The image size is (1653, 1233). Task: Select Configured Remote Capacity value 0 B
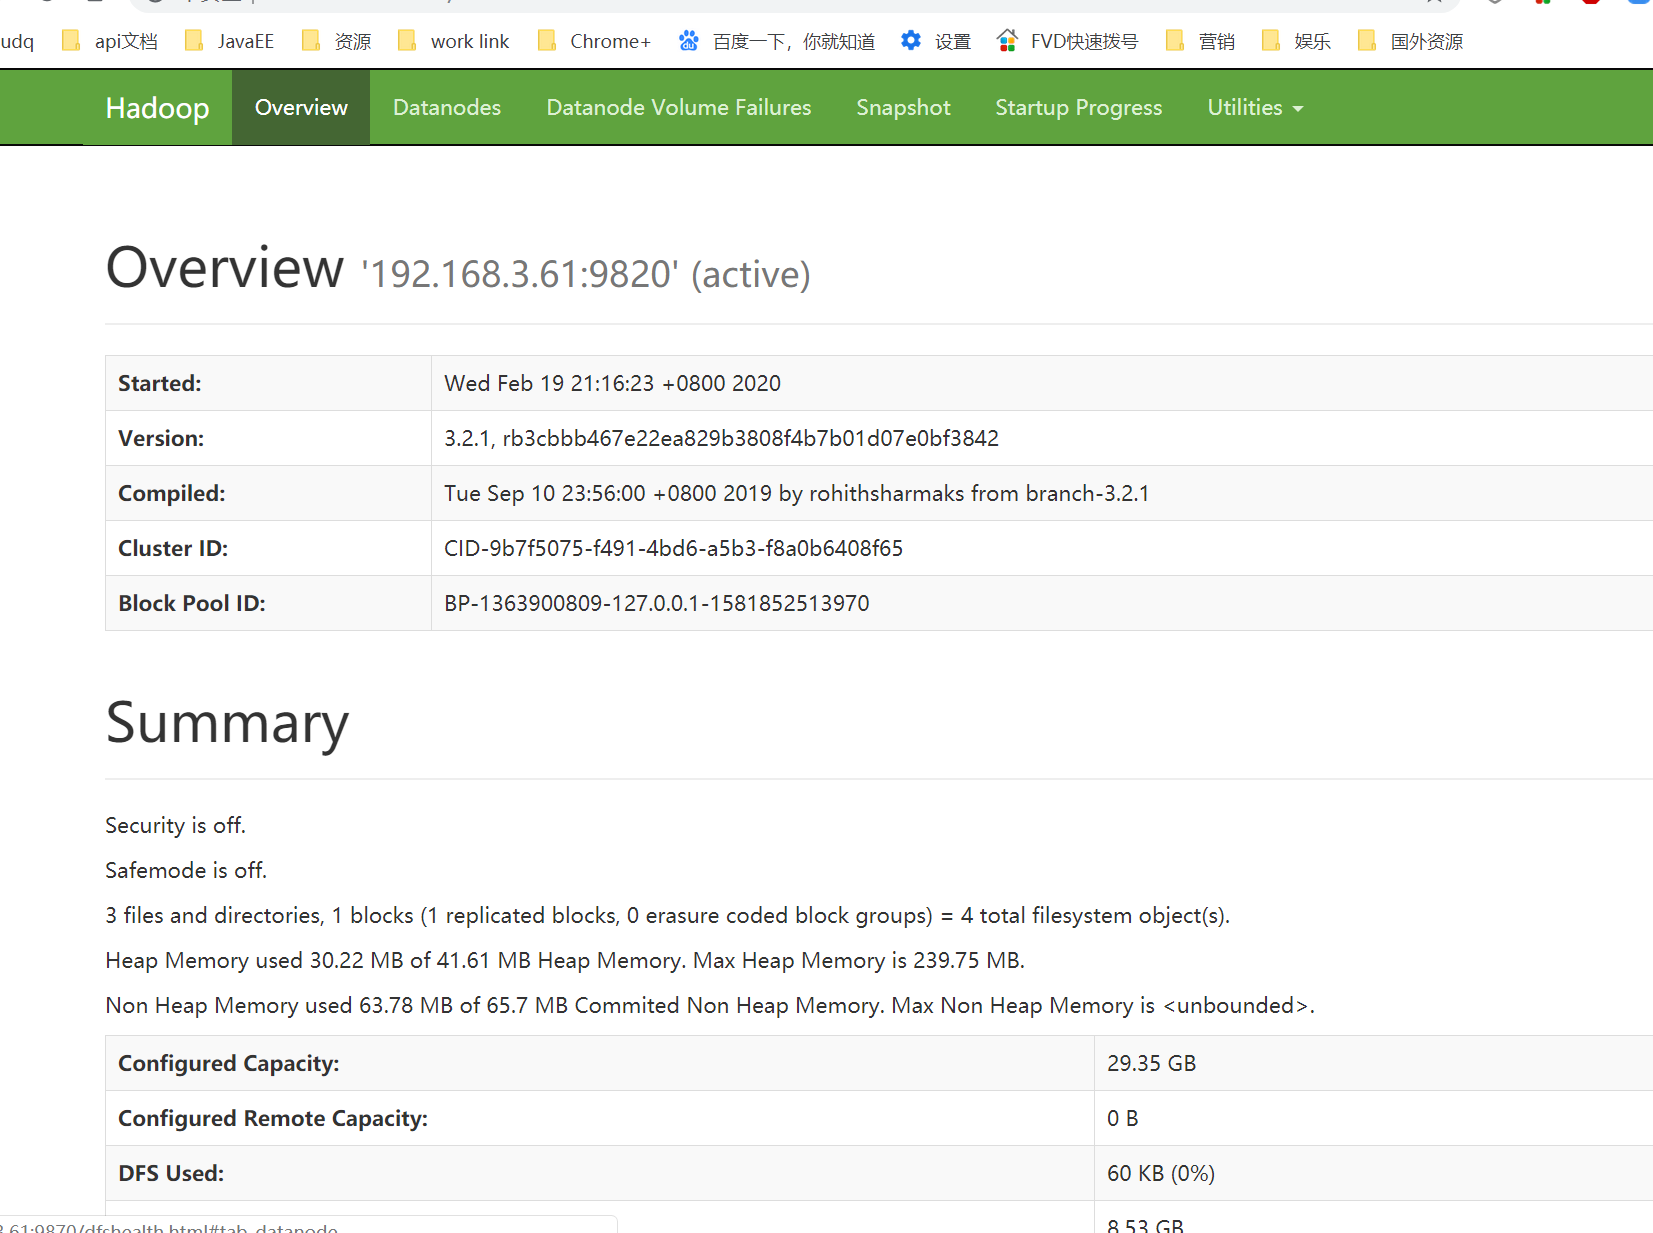[1122, 1118]
